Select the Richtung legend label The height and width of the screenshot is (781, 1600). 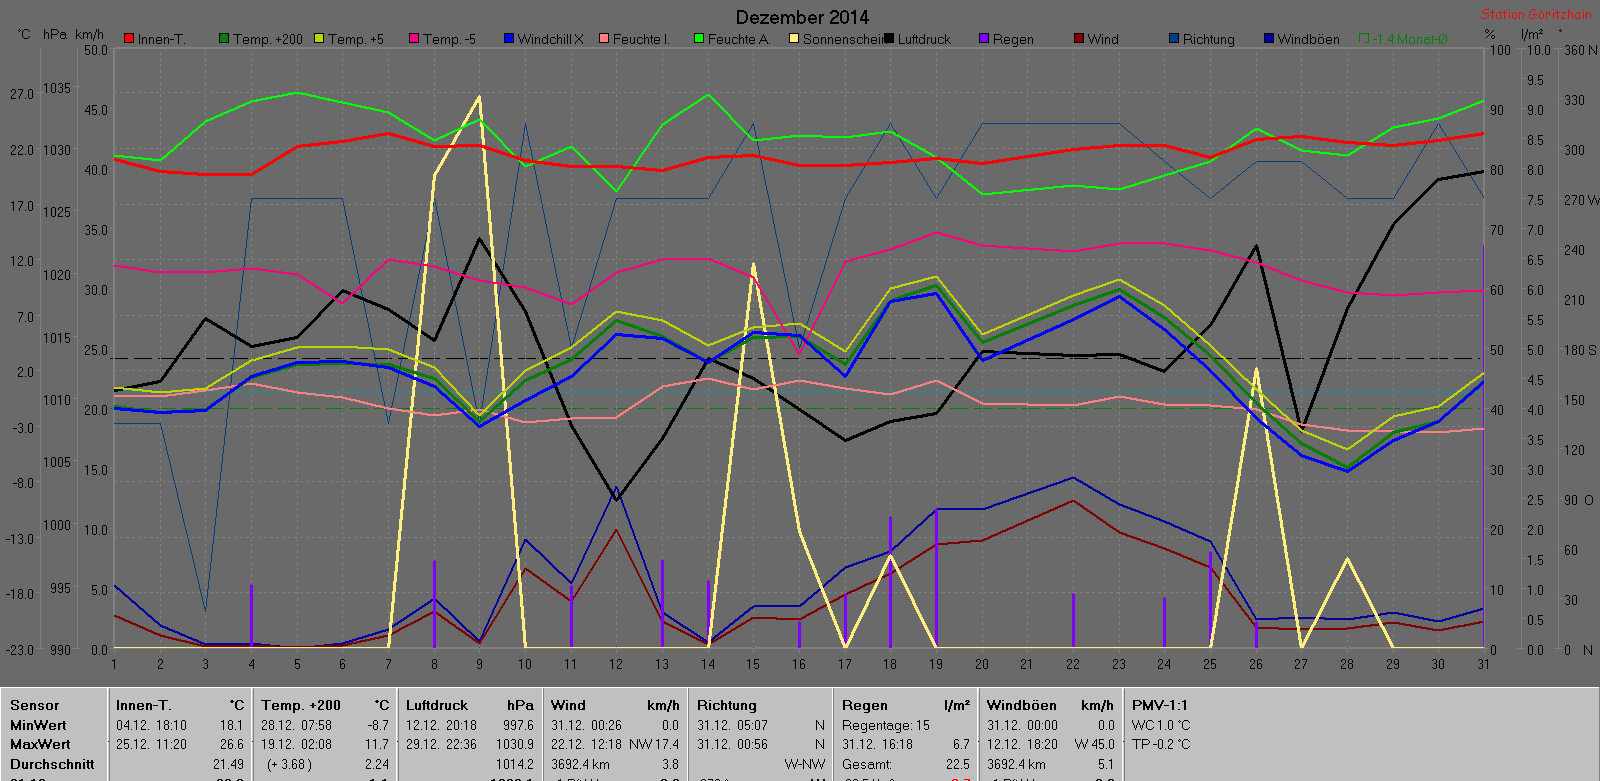tap(1209, 40)
